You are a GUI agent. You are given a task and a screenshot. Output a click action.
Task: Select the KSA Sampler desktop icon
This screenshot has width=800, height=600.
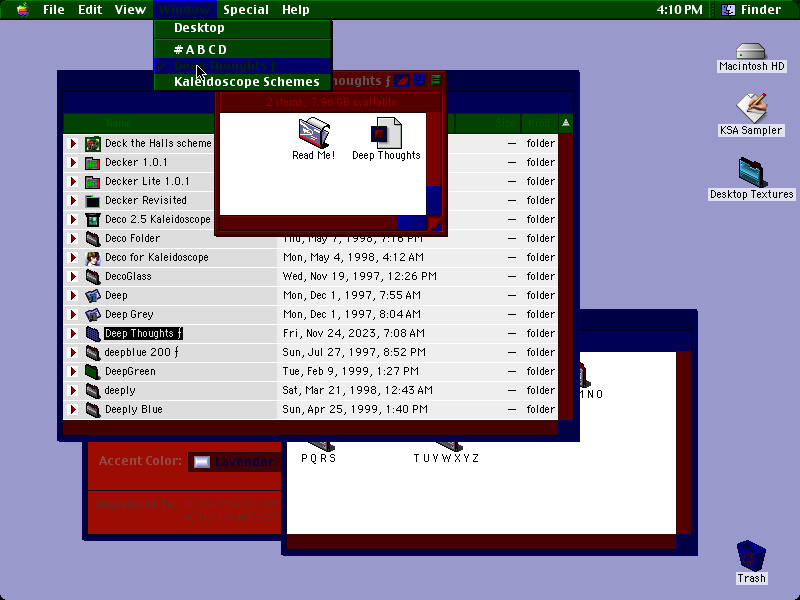pyautogui.click(x=751, y=107)
